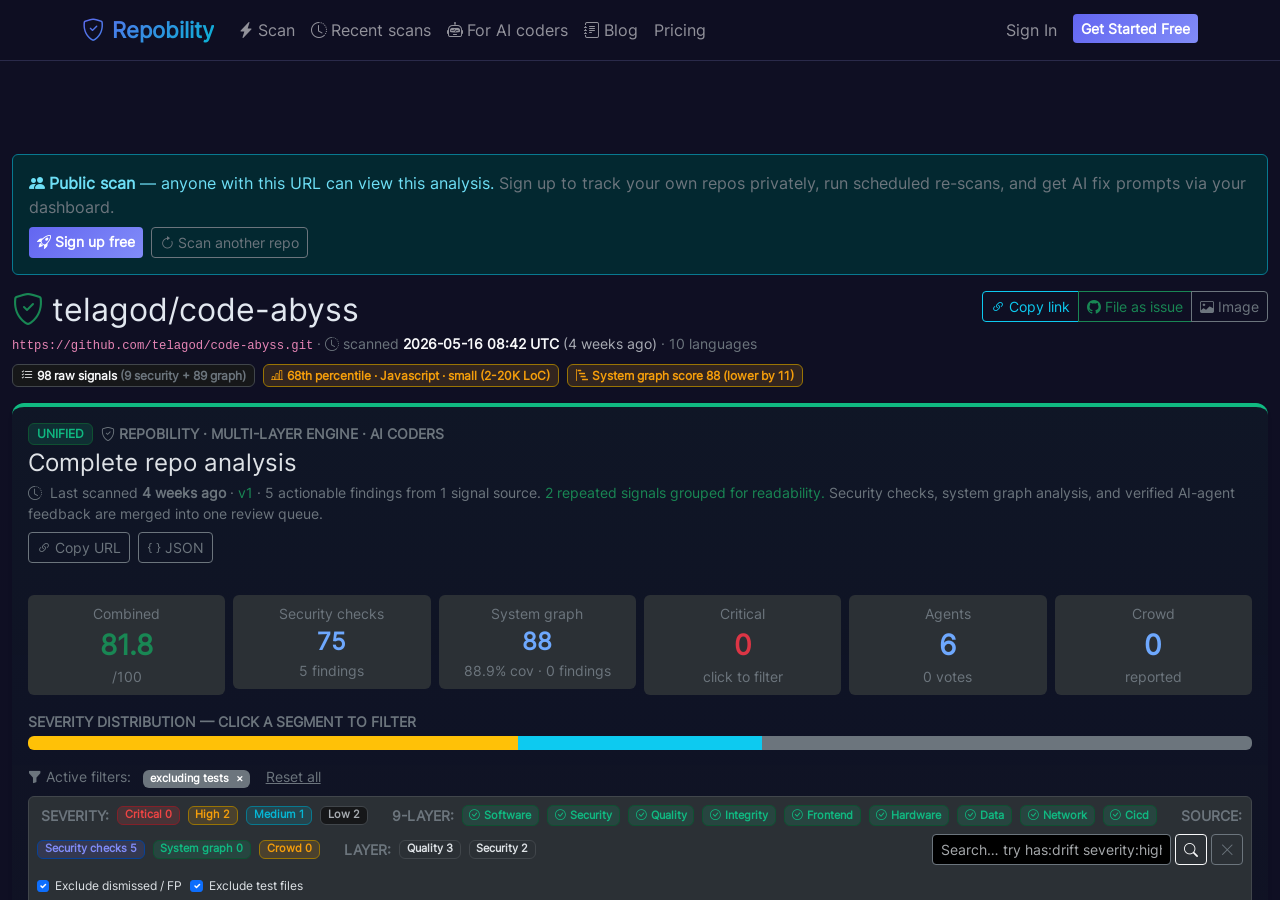Click the Combined 81.8 score card
Screen dimensions: 1280x900
click(x=126, y=645)
